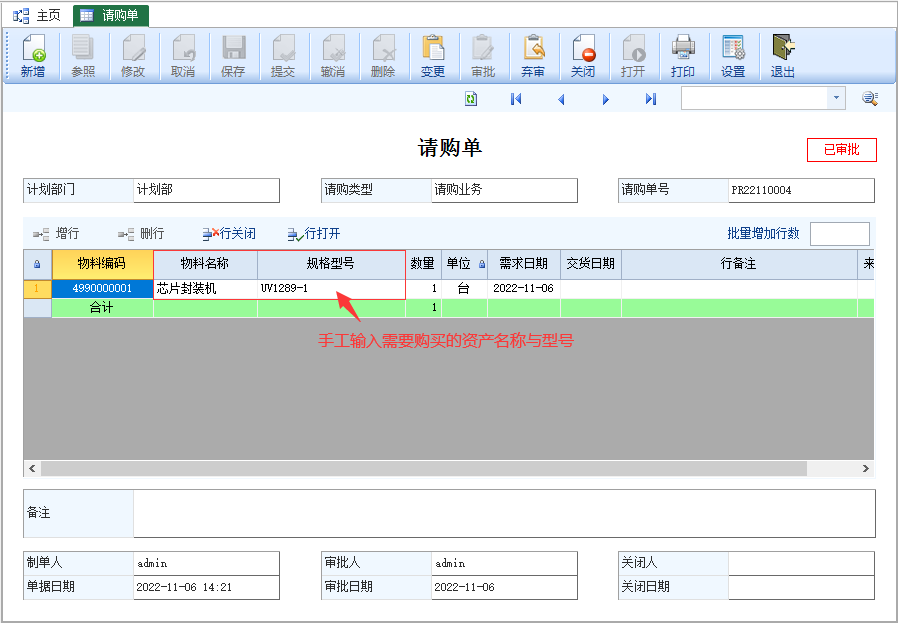Select row number 1 header
Viewport: 898px width, 623px height.
37,289
